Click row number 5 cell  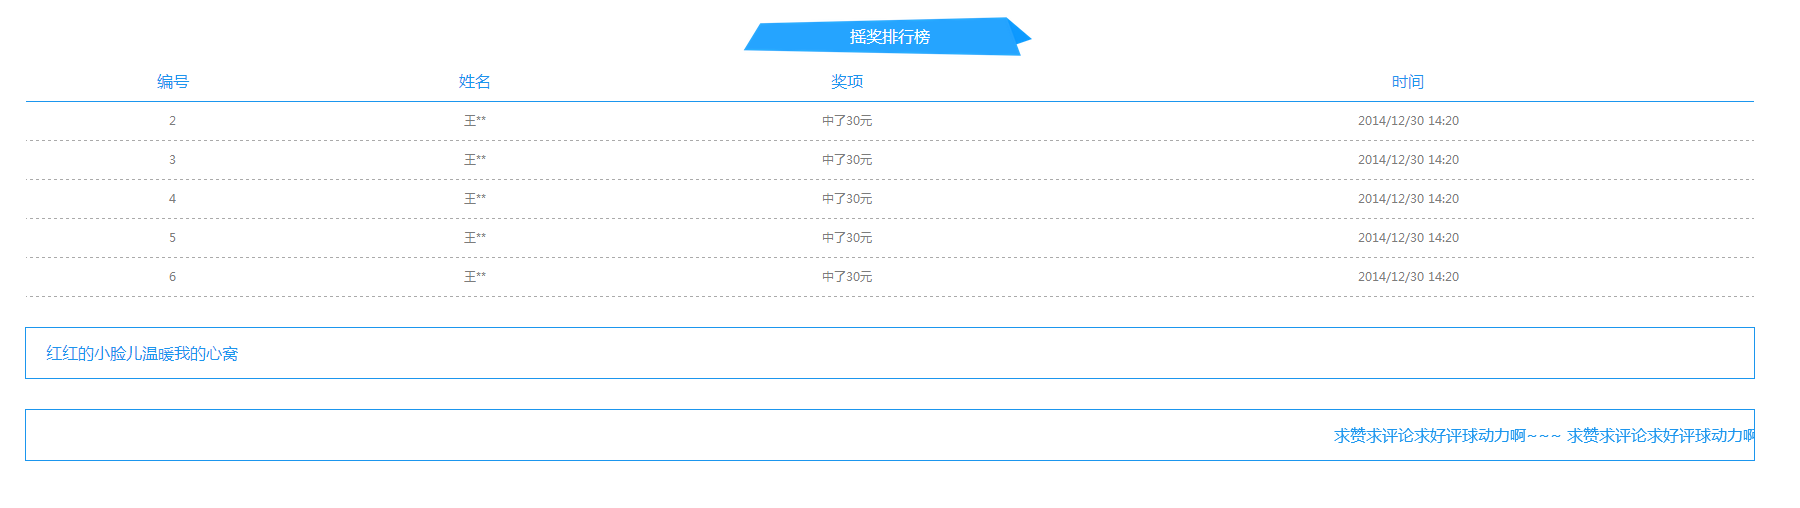pos(172,238)
